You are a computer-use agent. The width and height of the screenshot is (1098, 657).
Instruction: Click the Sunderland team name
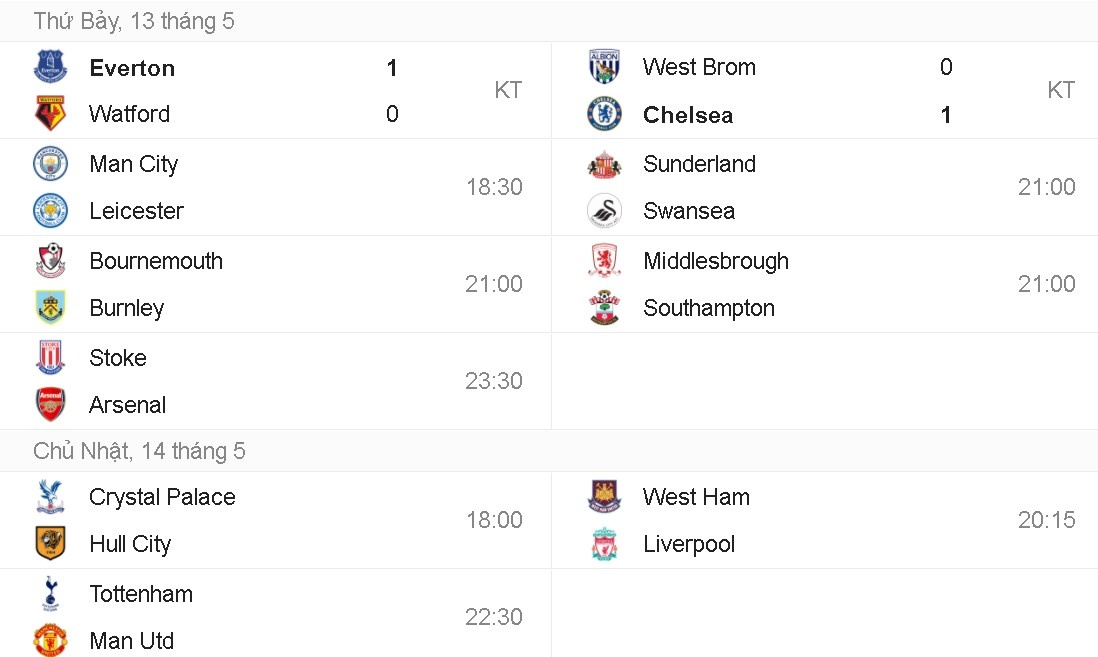tap(699, 164)
